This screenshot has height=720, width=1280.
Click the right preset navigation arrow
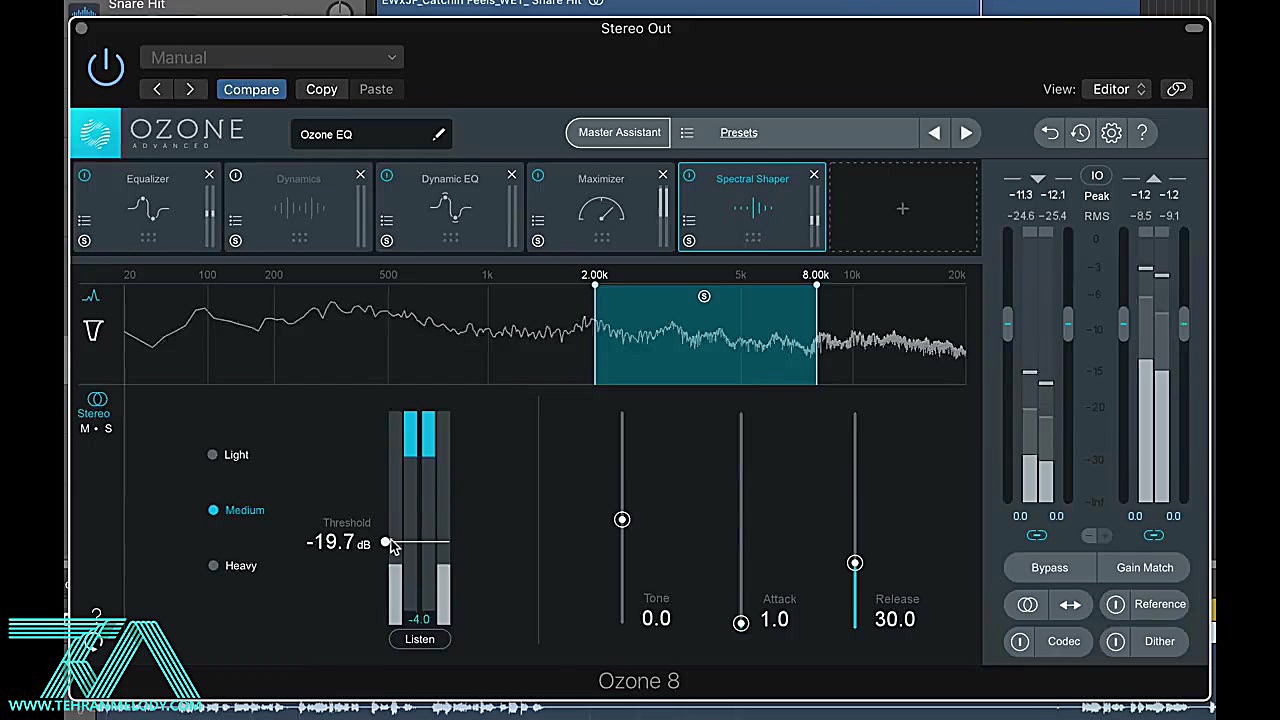(965, 132)
